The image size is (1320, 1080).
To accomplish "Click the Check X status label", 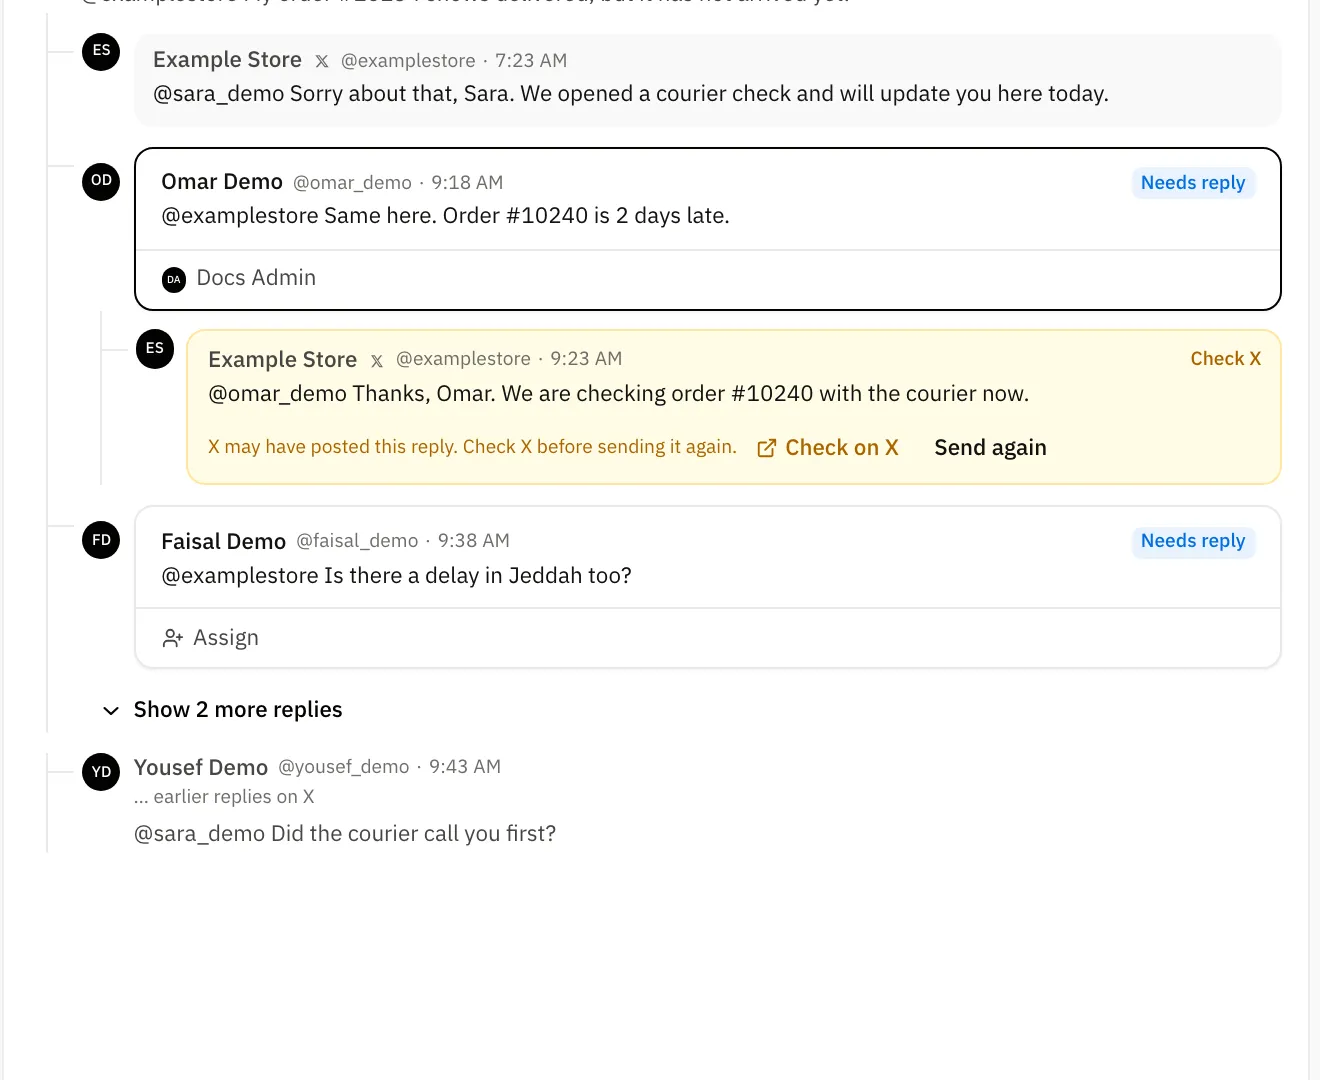I will point(1226,359).
